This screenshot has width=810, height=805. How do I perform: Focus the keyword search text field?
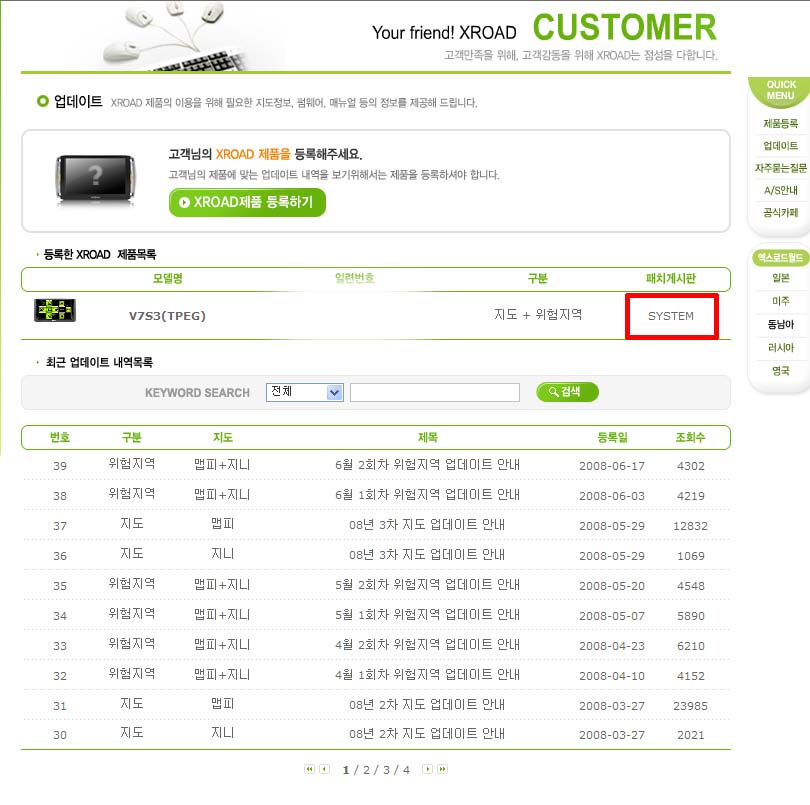(x=434, y=392)
